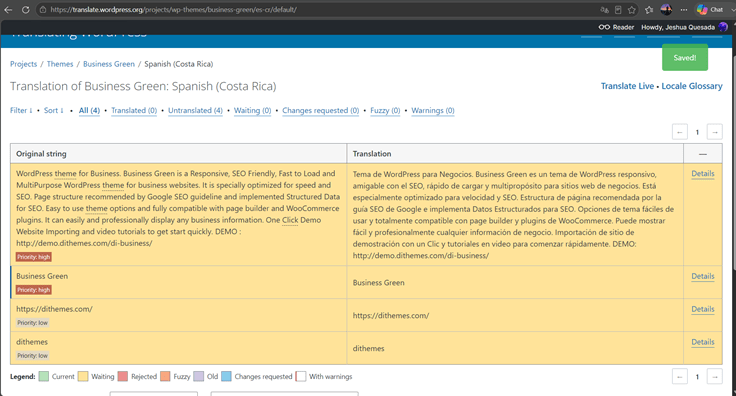Dismiss the green Saved! notification
Screen dimensions: 736x396
point(685,58)
